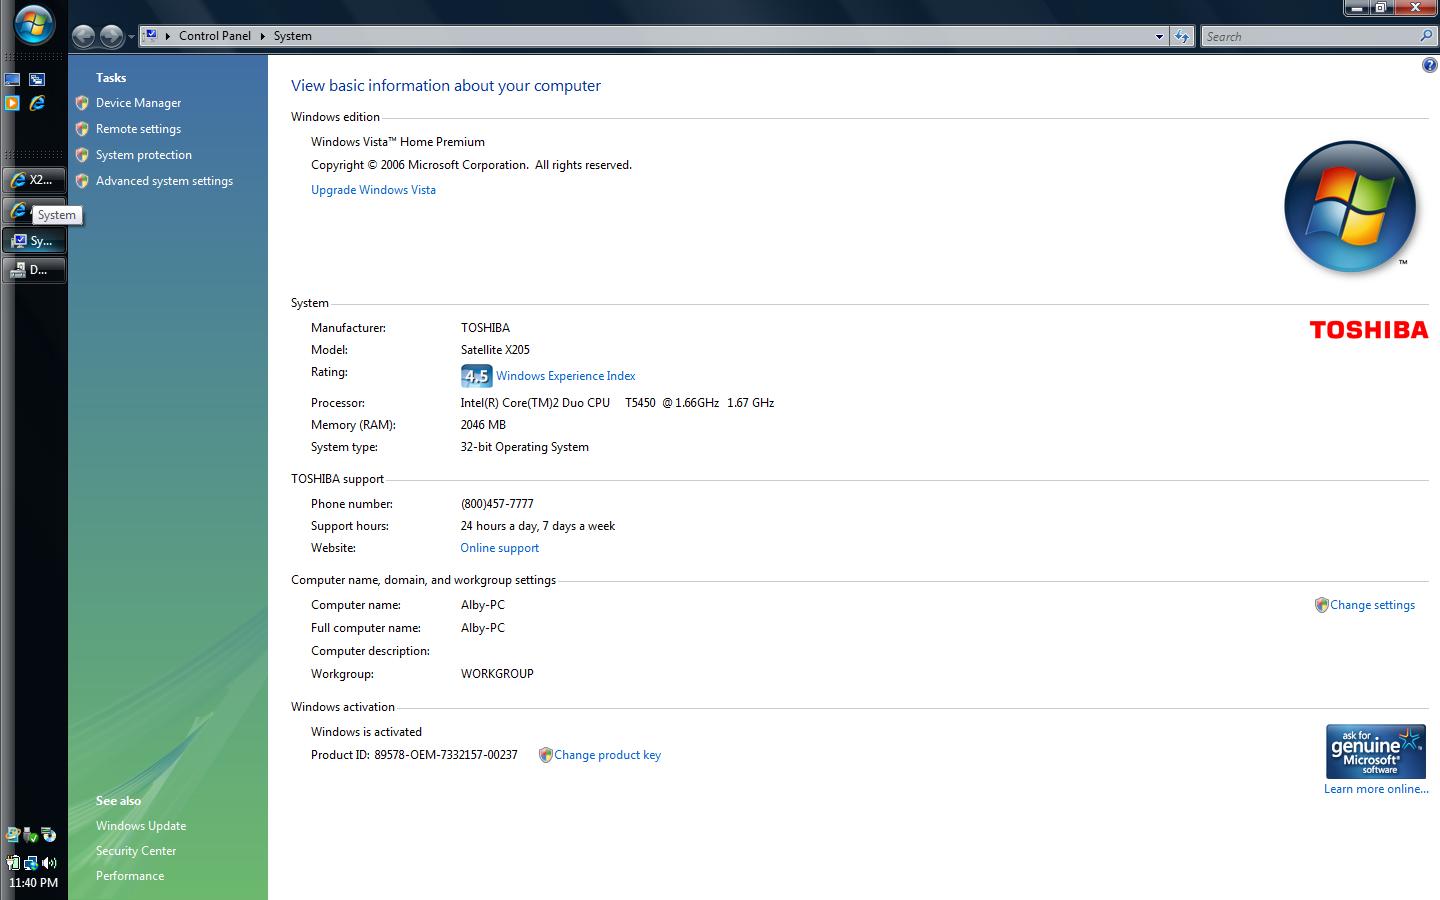Go forward with the Forward arrow button

click(111, 37)
